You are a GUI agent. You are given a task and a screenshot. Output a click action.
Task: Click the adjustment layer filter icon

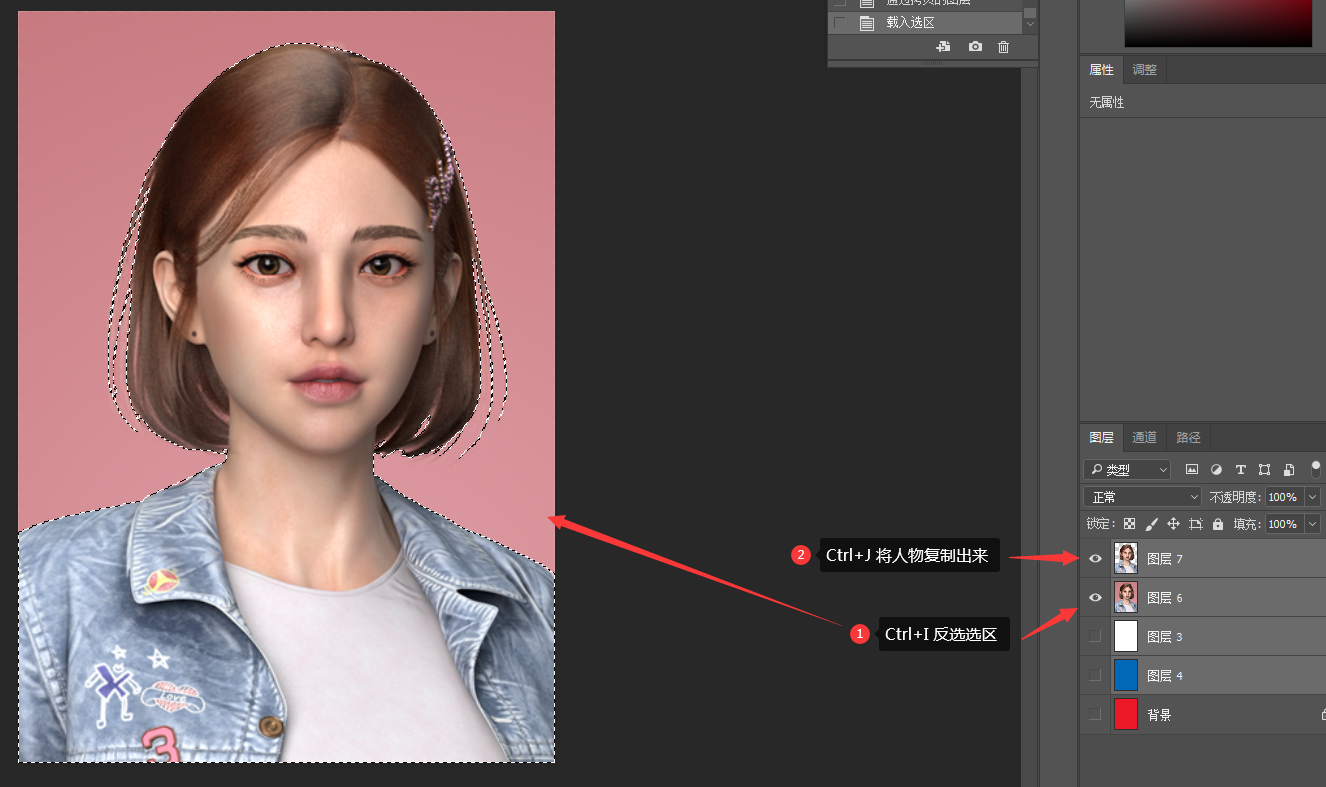point(1216,469)
